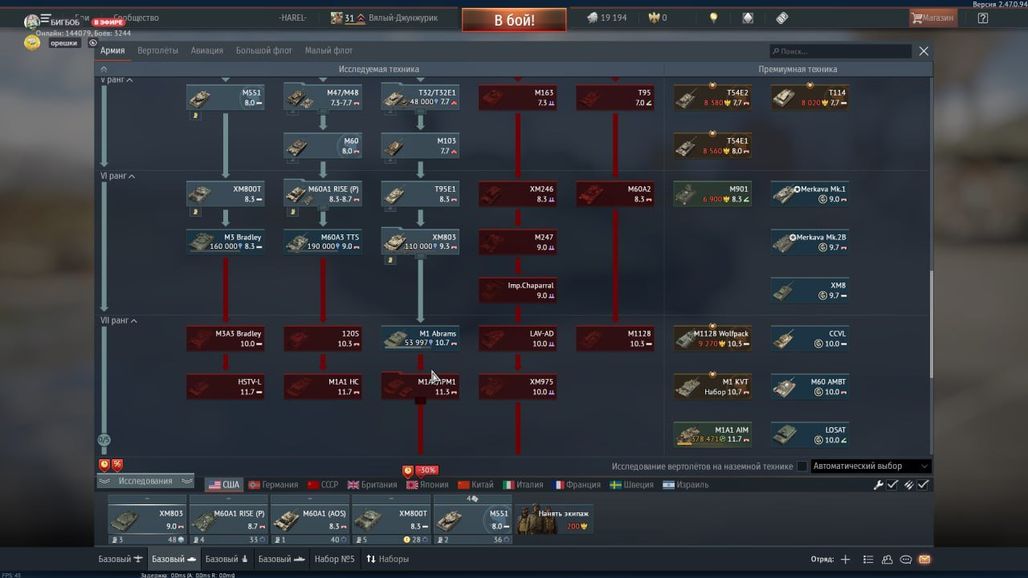Open the chat bubble icon
The height and width of the screenshot is (578, 1028).
pos(906,559)
